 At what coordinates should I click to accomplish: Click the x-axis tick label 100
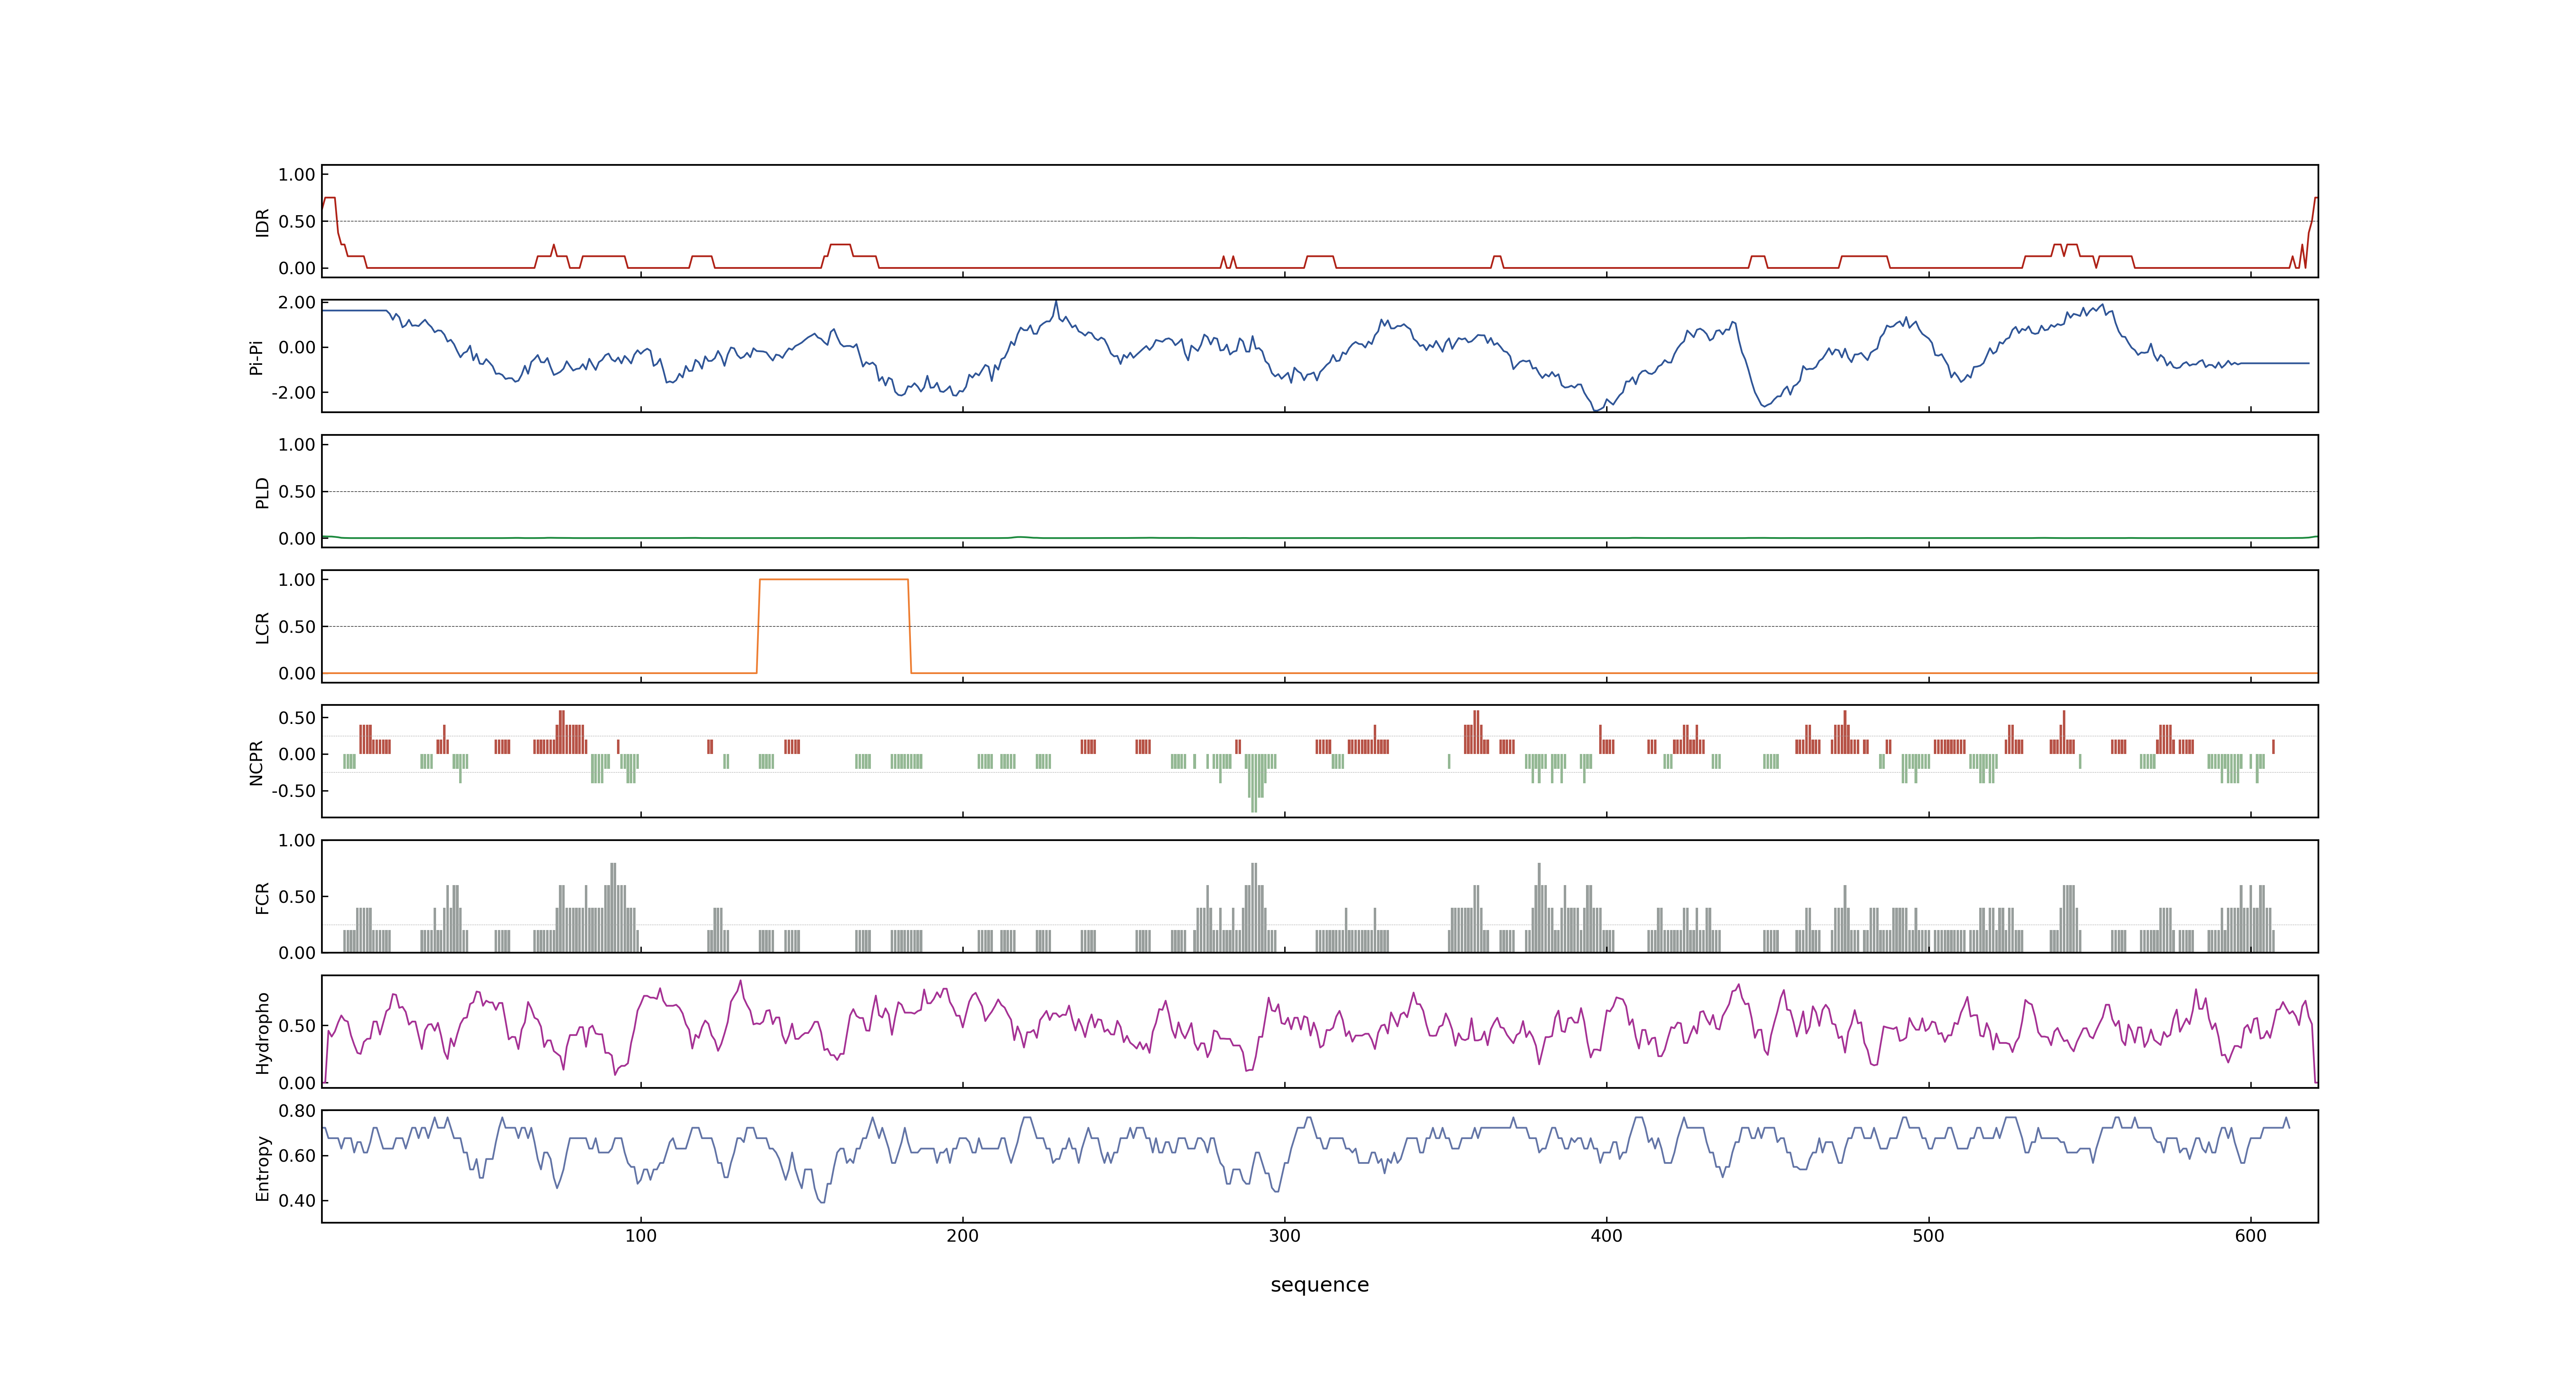click(x=641, y=1236)
